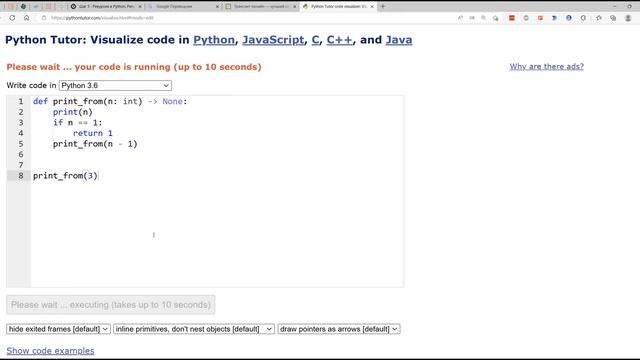Click the 'print_from(3)' call on line 8

coord(65,176)
